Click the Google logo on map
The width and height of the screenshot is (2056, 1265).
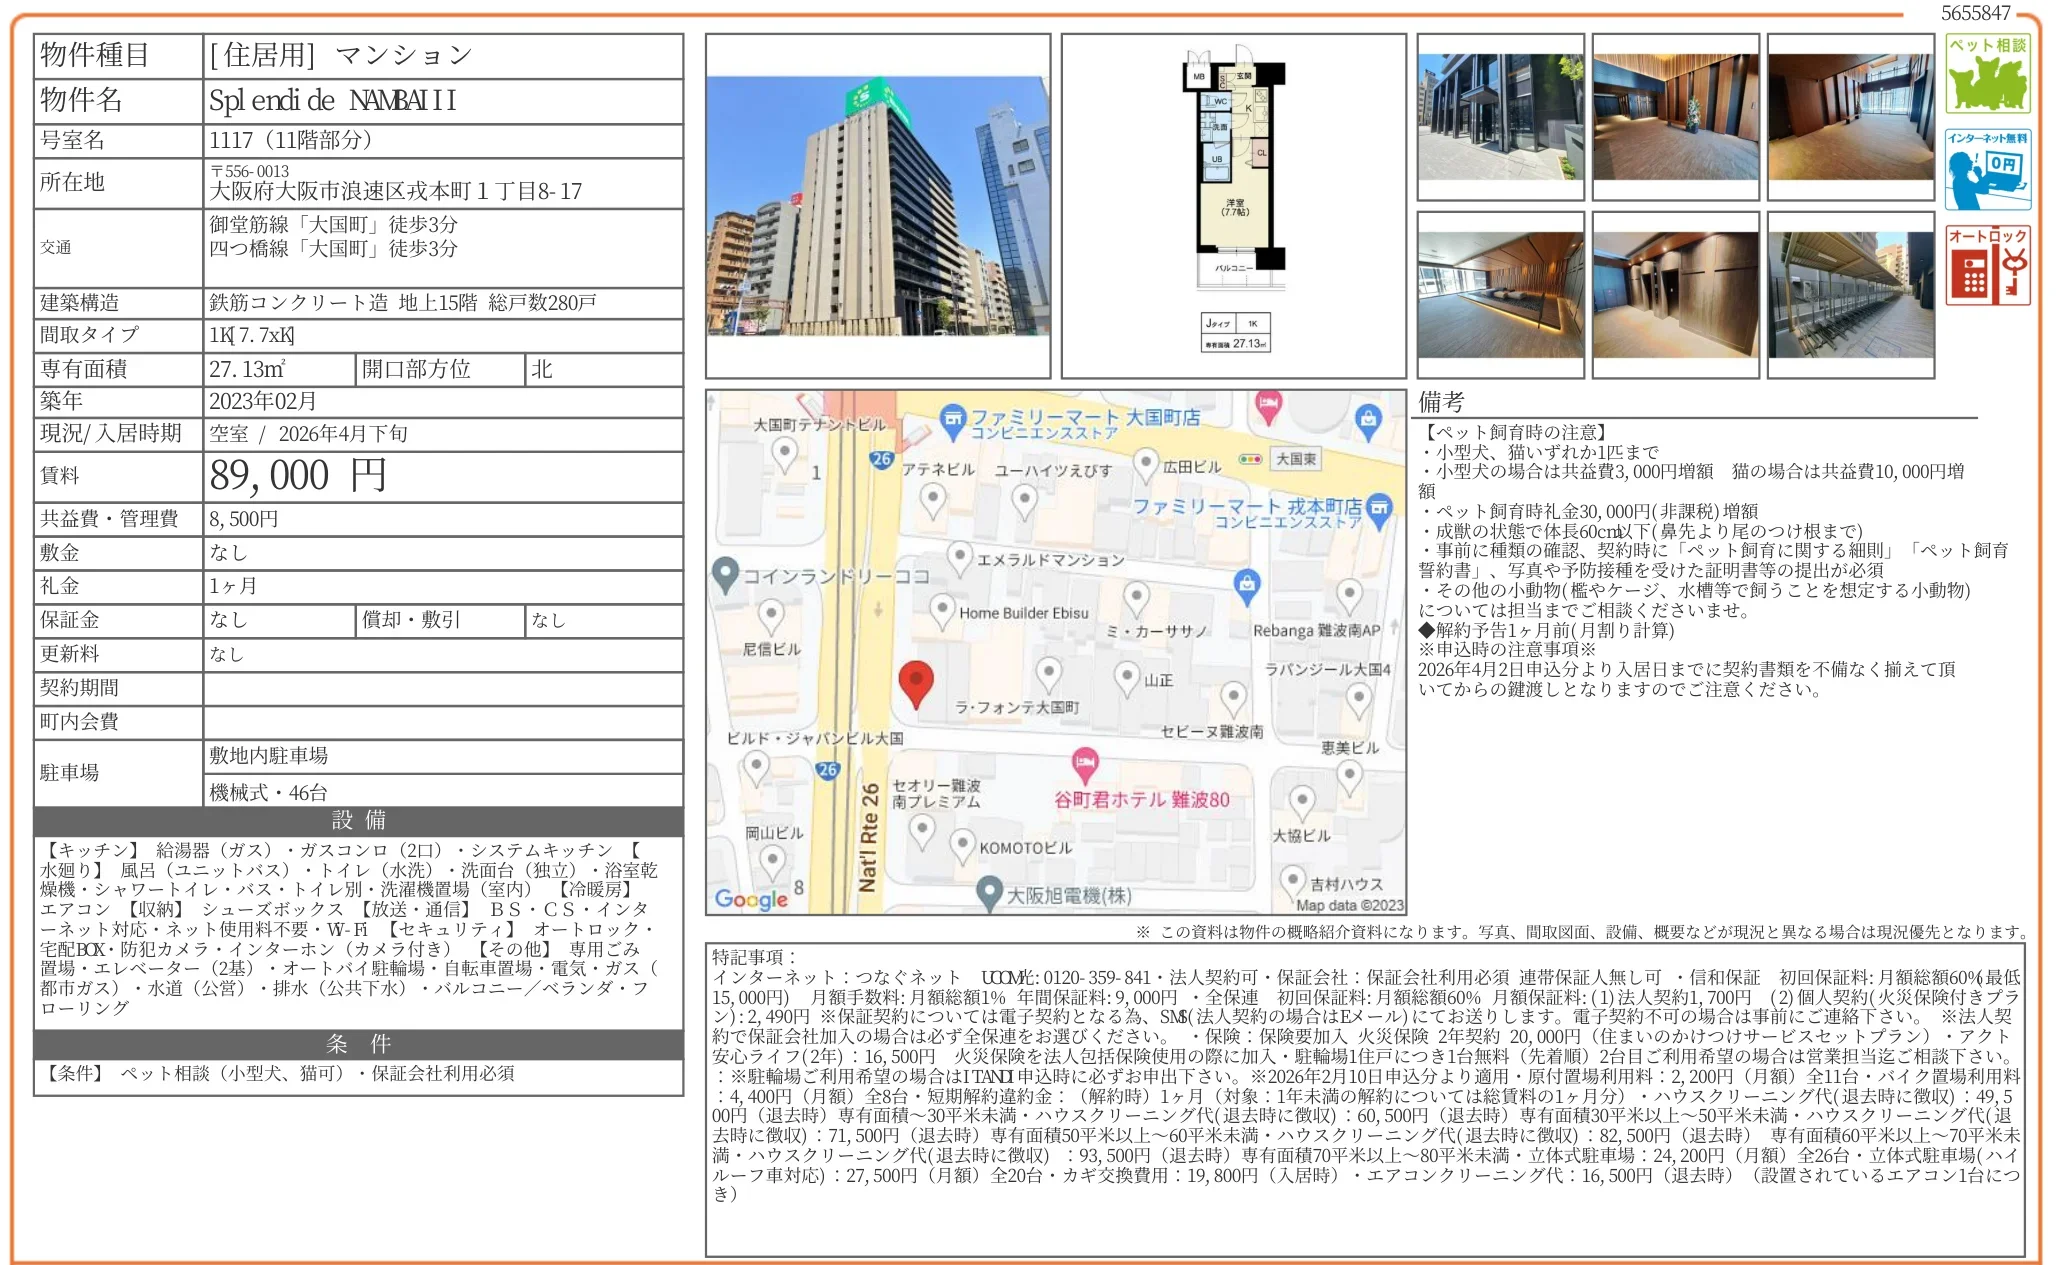[751, 899]
